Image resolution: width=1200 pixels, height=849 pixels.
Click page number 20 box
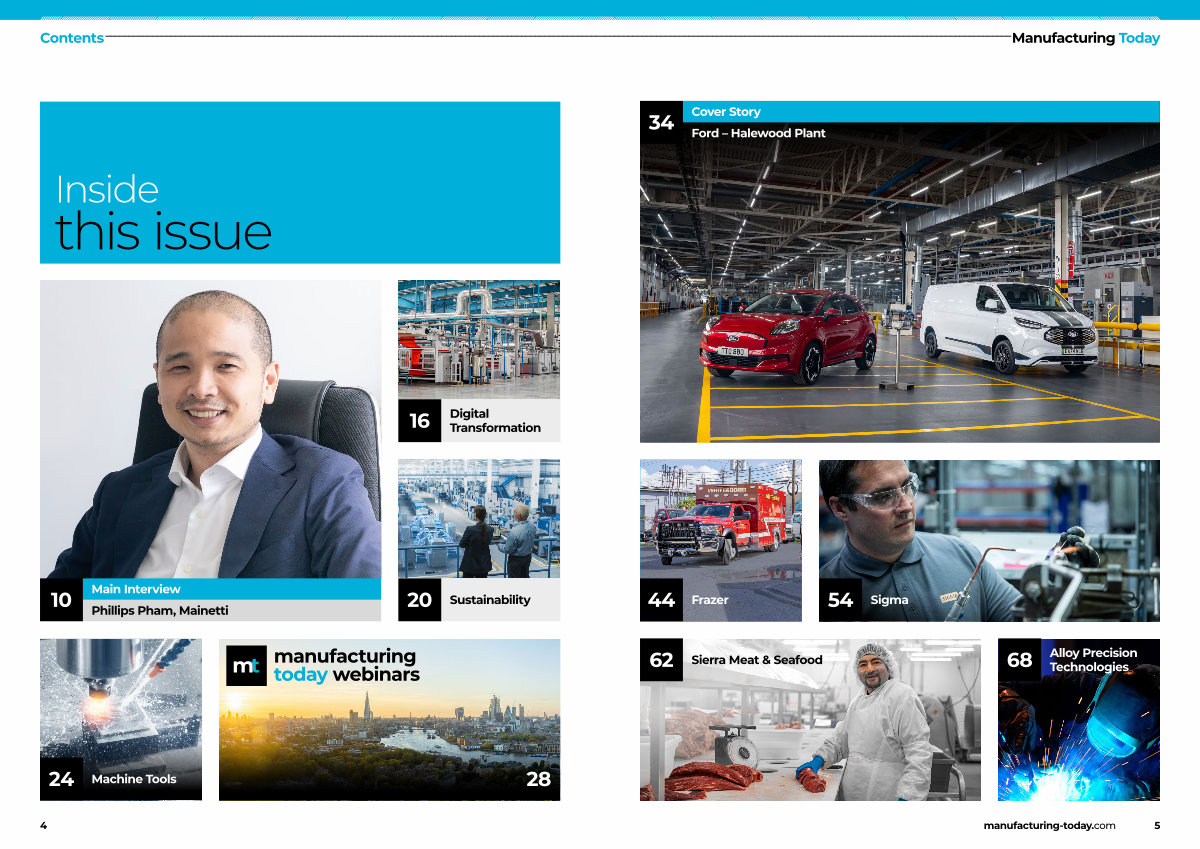point(419,600)
